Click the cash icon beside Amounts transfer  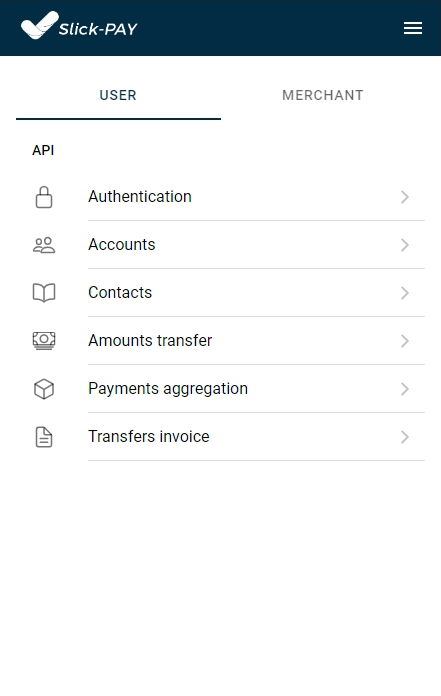(44, 341)
